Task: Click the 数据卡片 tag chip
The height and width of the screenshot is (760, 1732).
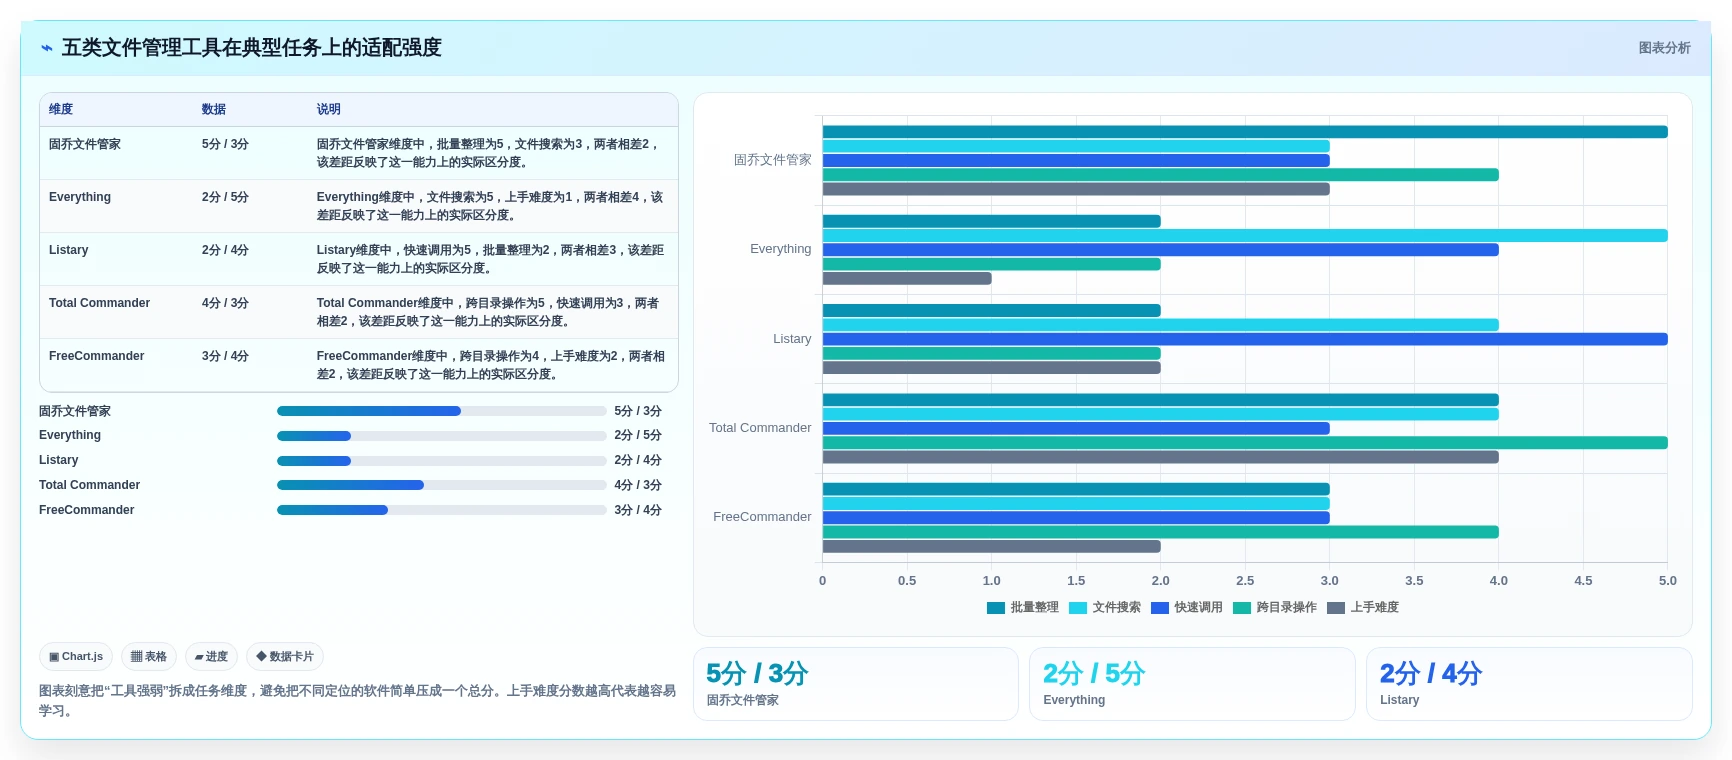Action: click(285, 657)
